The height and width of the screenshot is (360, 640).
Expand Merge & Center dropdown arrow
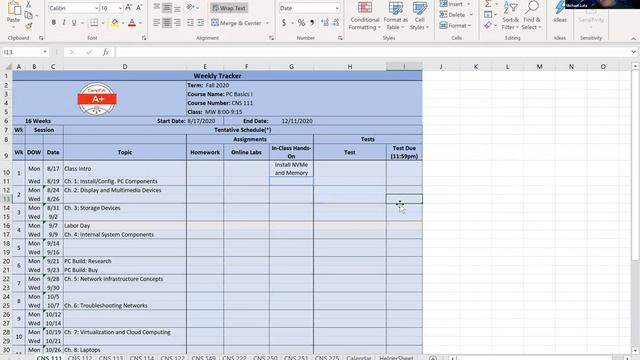[267, 23]
